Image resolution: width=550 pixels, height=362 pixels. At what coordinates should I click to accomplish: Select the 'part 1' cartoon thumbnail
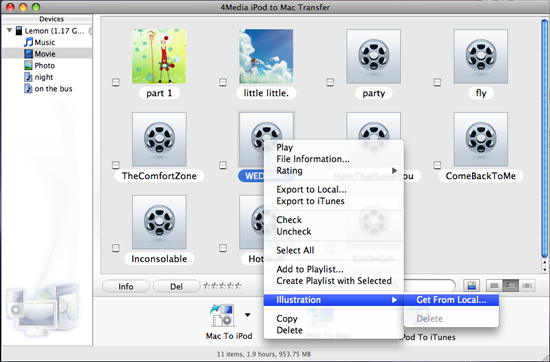[x=159, y=56]
